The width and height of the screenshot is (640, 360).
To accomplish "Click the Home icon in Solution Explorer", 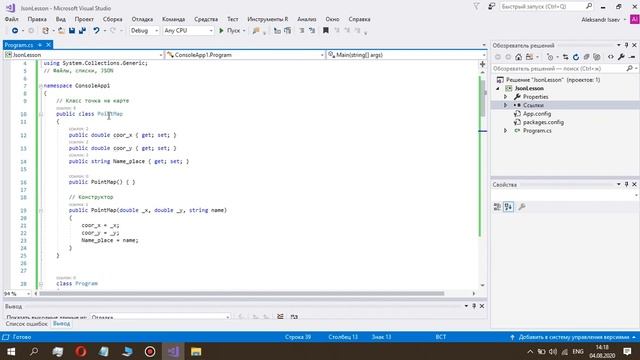I will tap(518, 57).
